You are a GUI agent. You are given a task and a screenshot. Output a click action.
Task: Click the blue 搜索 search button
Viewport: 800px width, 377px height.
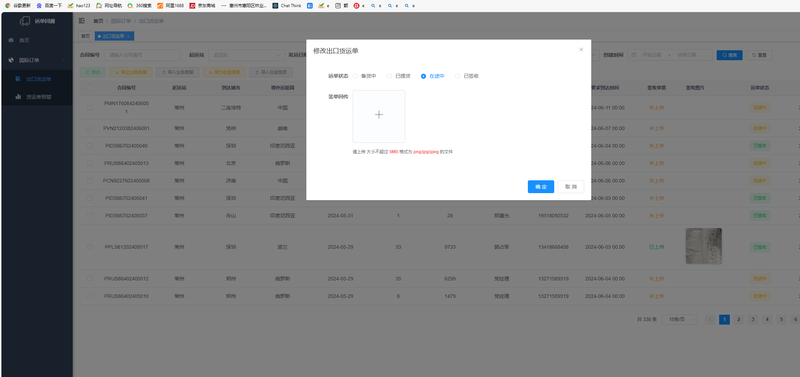(729, 55)
